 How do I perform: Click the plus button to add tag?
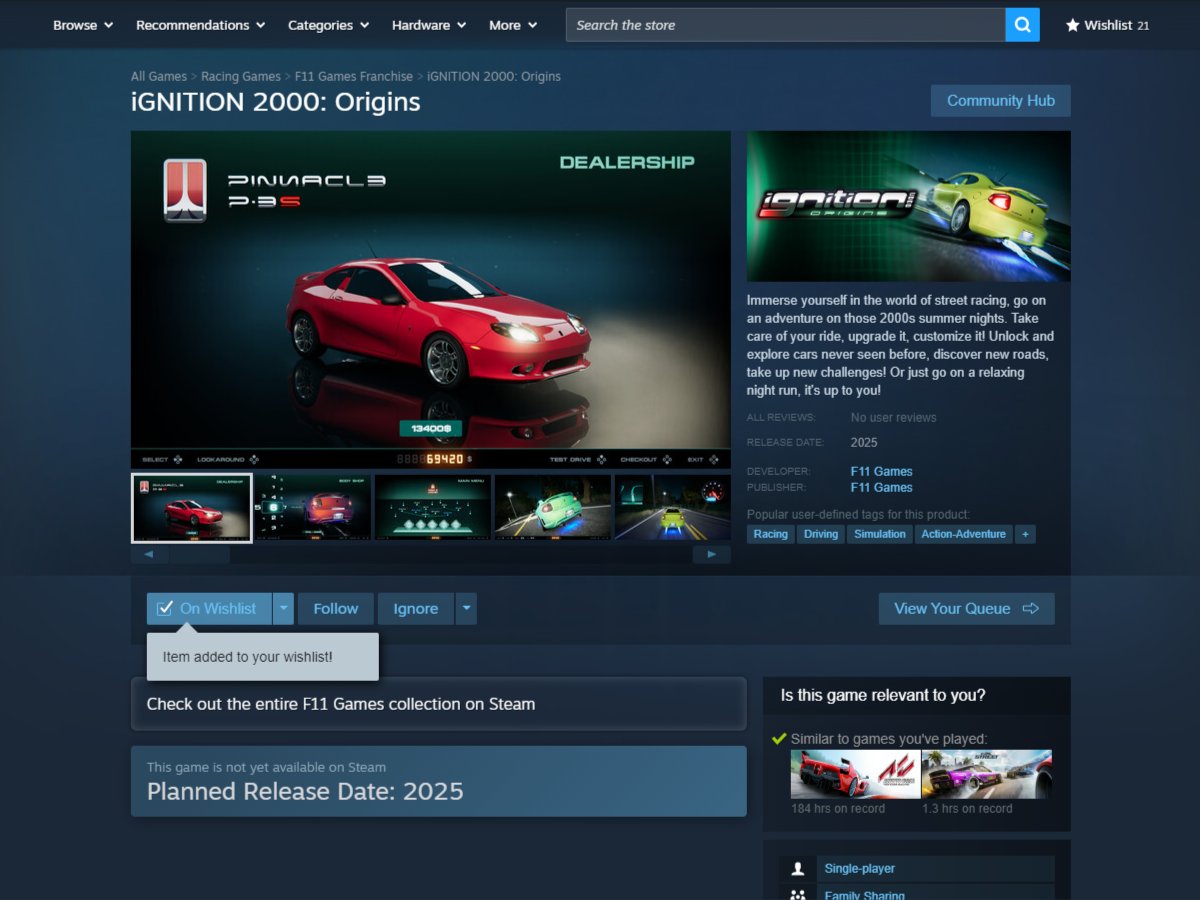tap(1025, 534)
